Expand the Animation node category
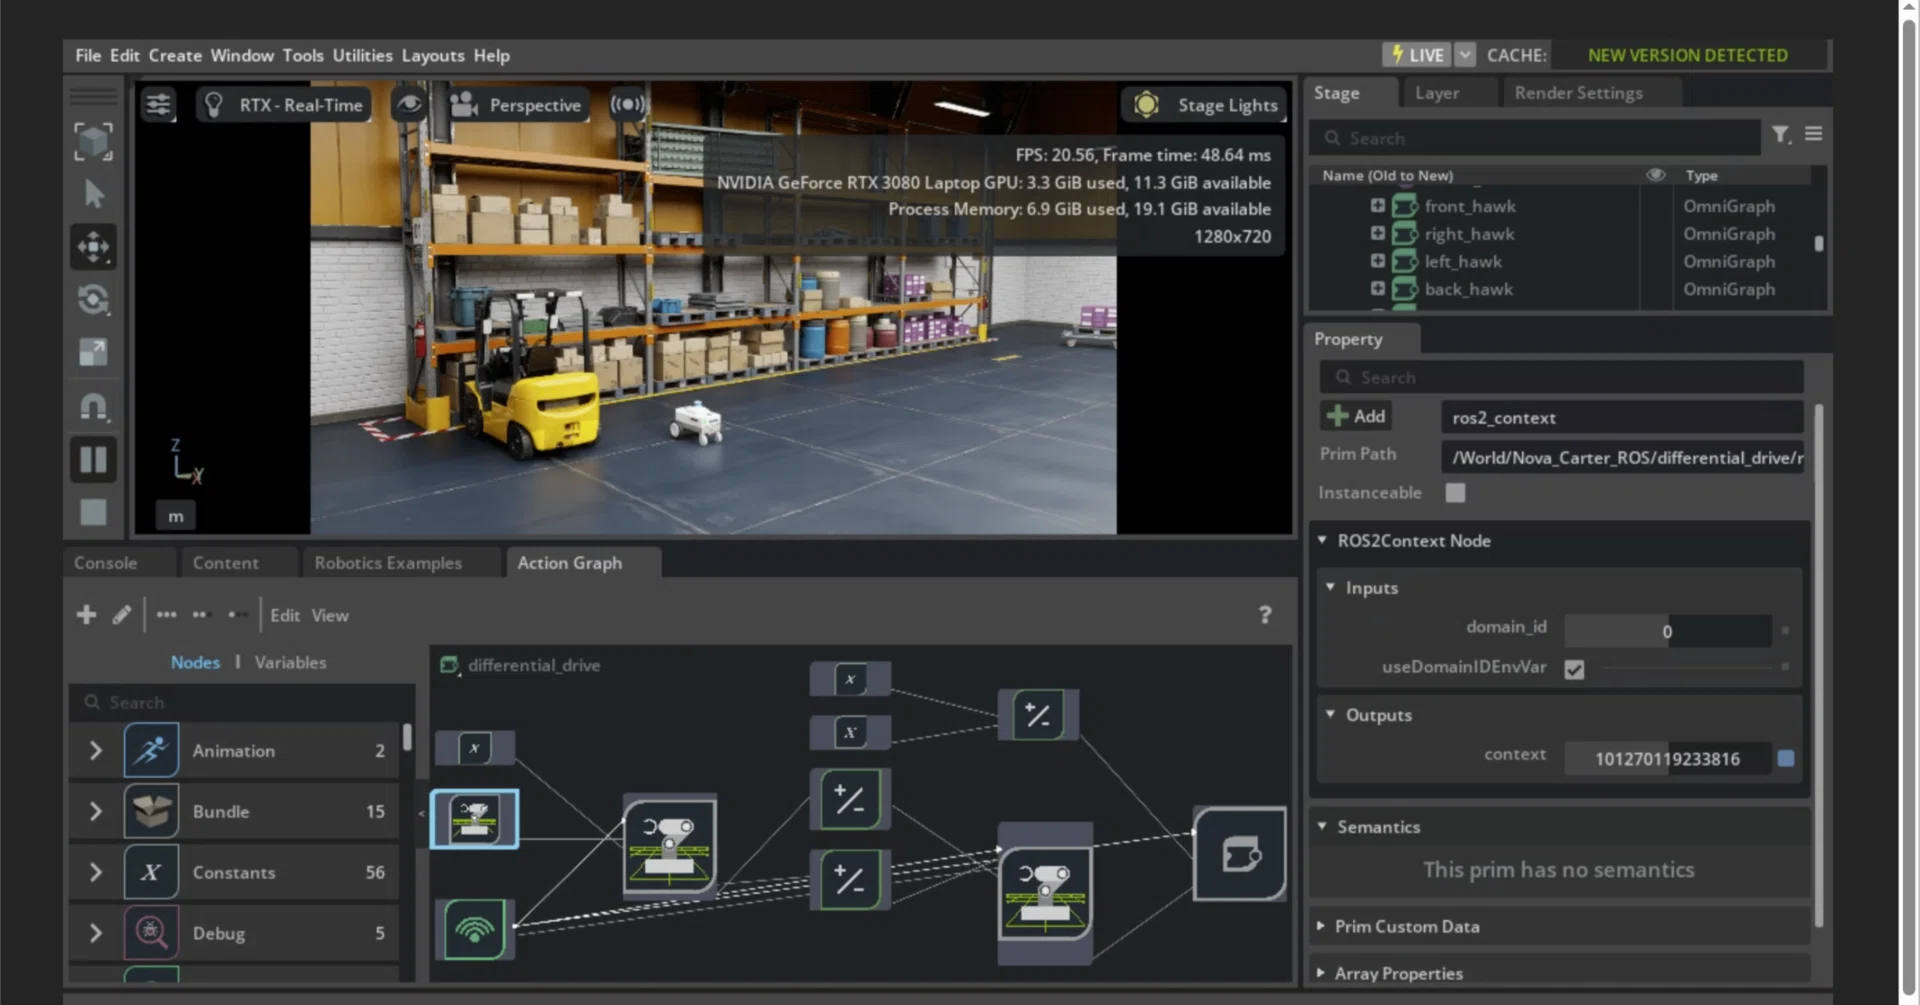The width and height of the screenshot is (1920, 1005). (95, 751)
